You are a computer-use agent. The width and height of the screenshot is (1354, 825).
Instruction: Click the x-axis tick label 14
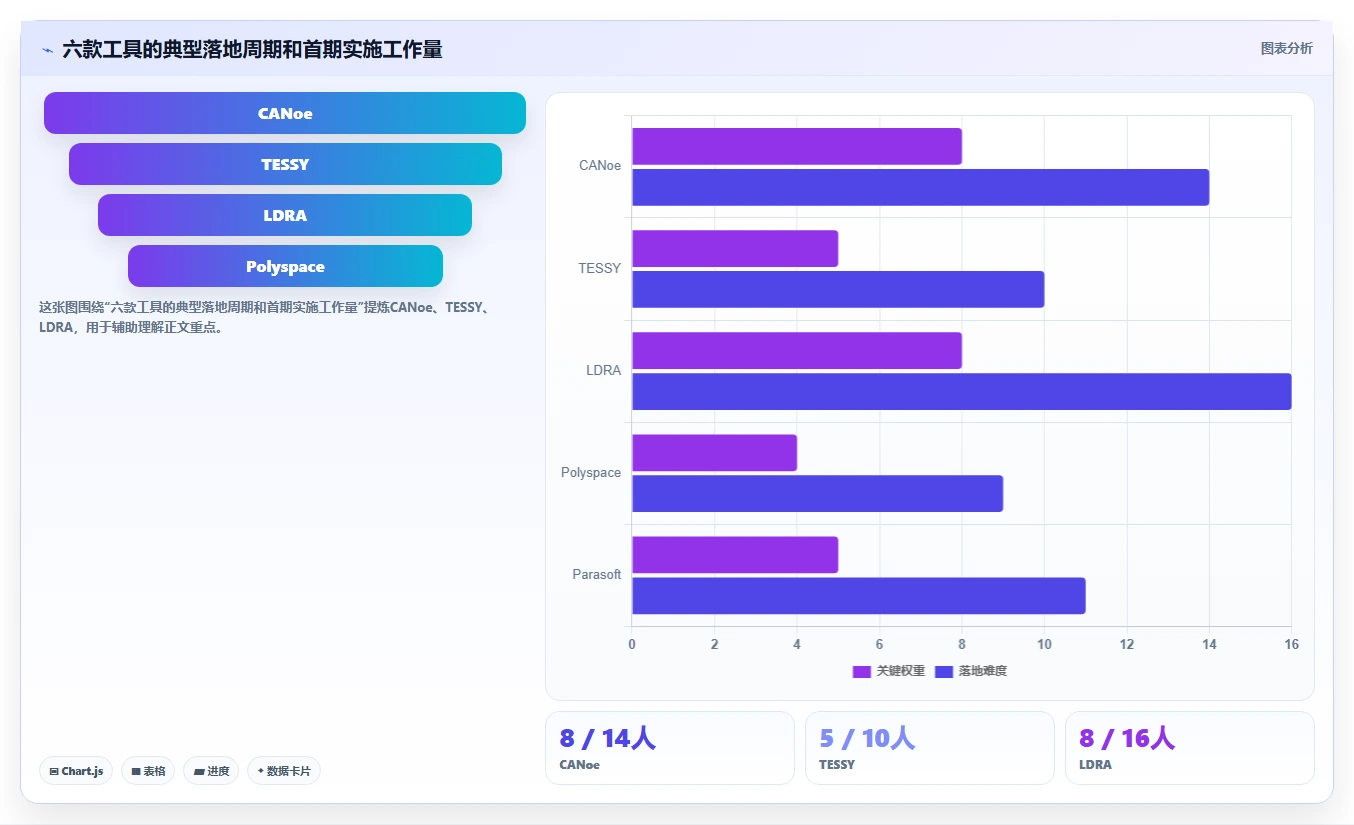click(1209, 644)
